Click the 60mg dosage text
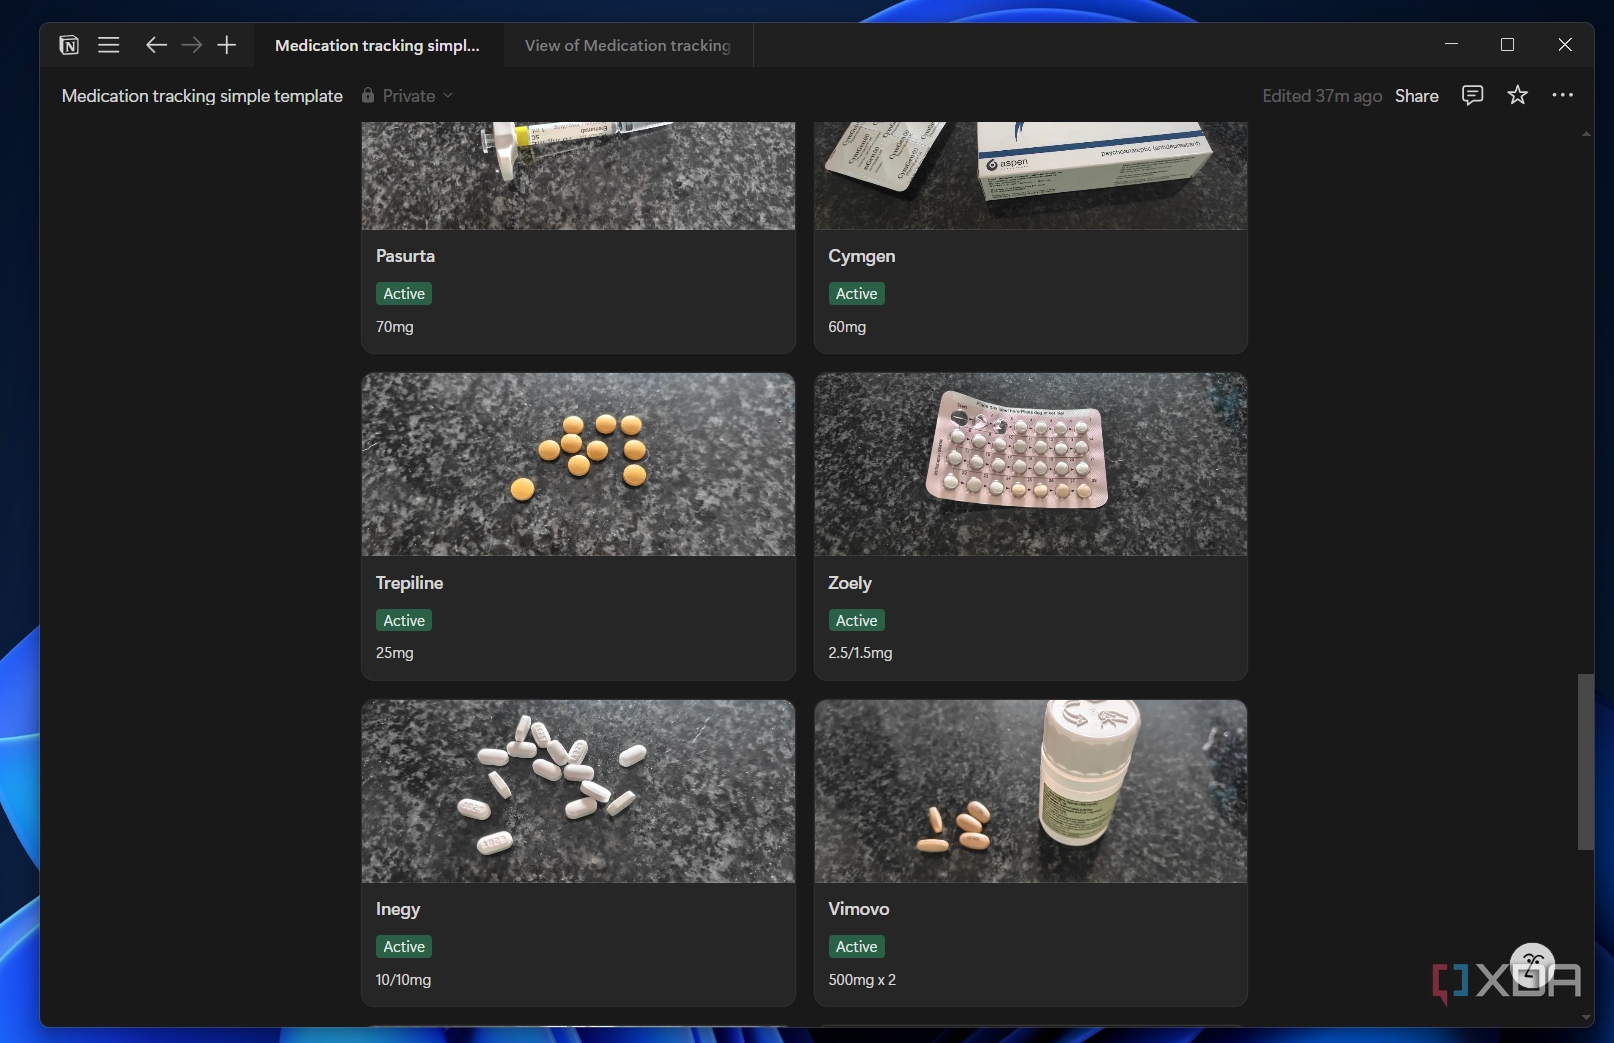This screenshot has height=1043, width=1614. (847, 327)
